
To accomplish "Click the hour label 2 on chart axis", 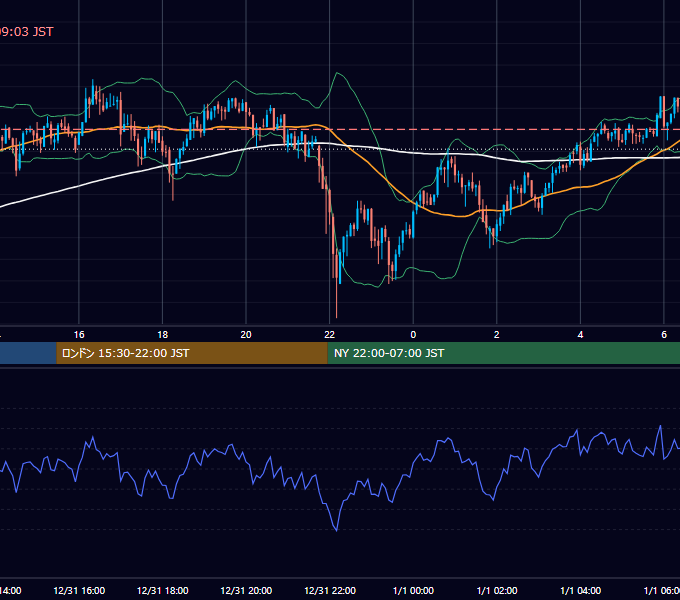I will (497, 335).
